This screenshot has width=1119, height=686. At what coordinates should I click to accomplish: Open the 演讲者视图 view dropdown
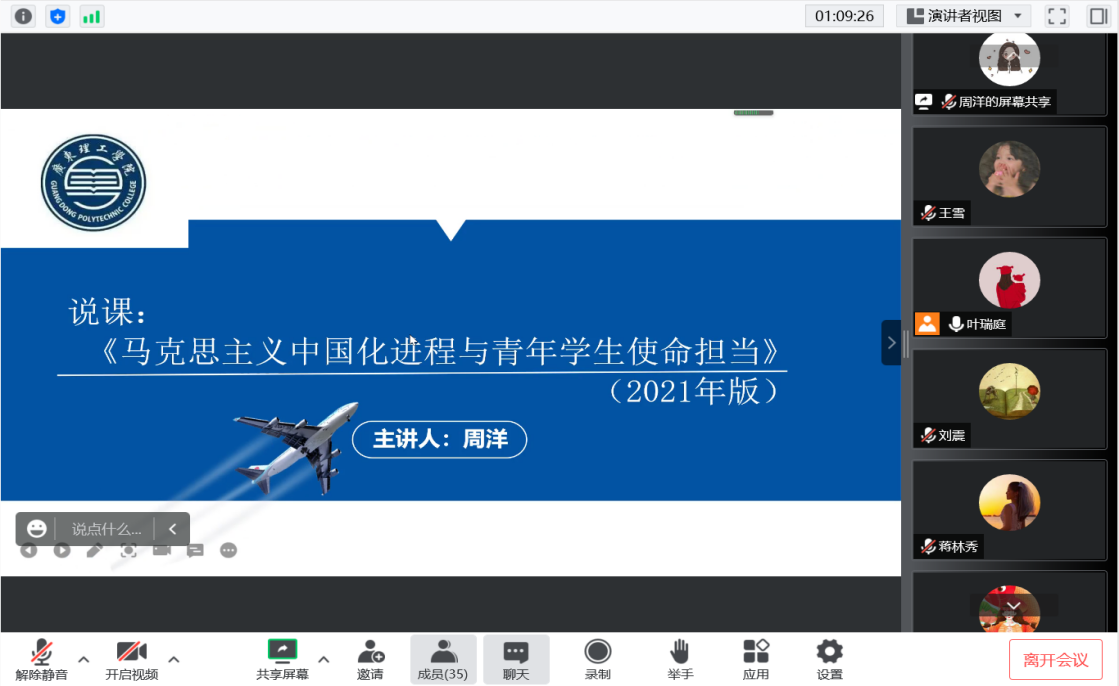963,16
